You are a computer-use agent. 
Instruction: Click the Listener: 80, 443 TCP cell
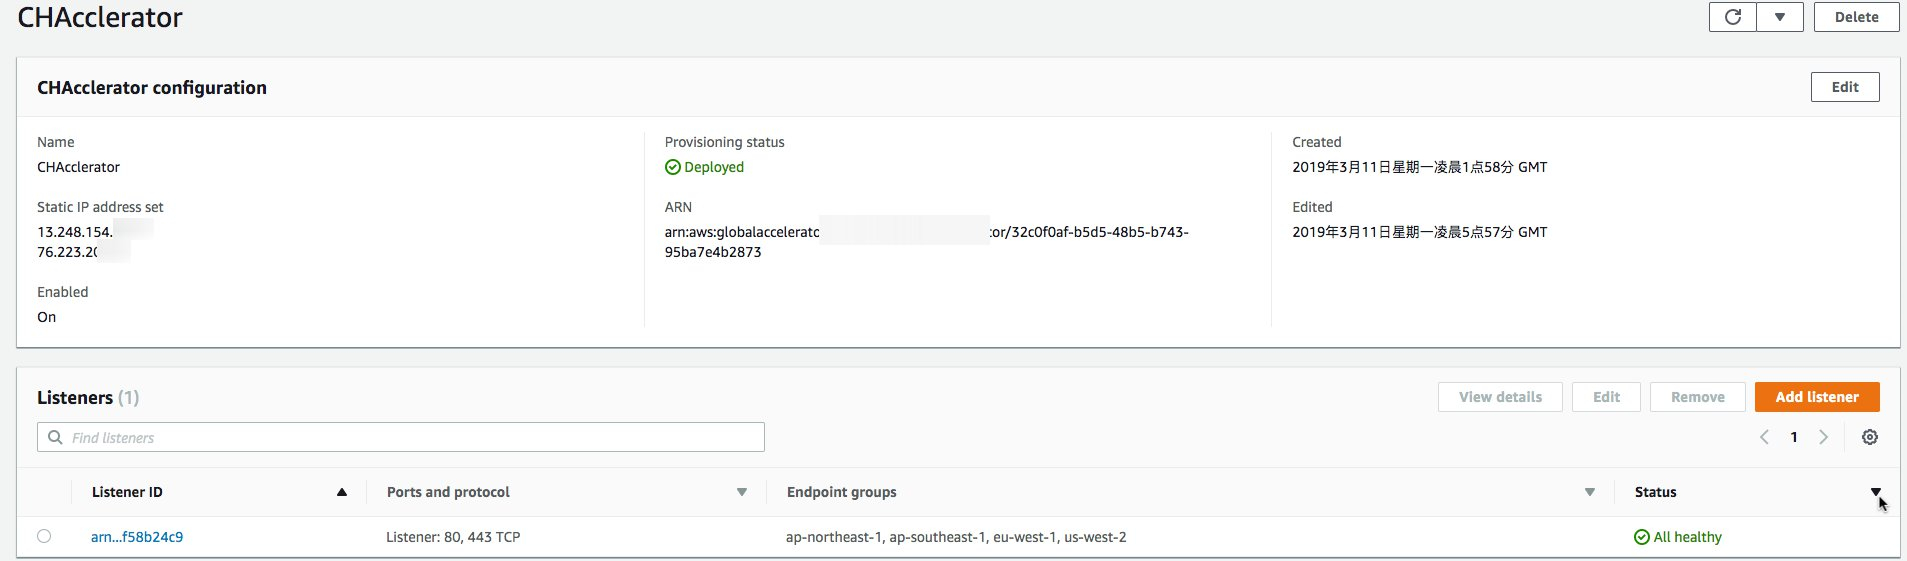tap(453, 537)
